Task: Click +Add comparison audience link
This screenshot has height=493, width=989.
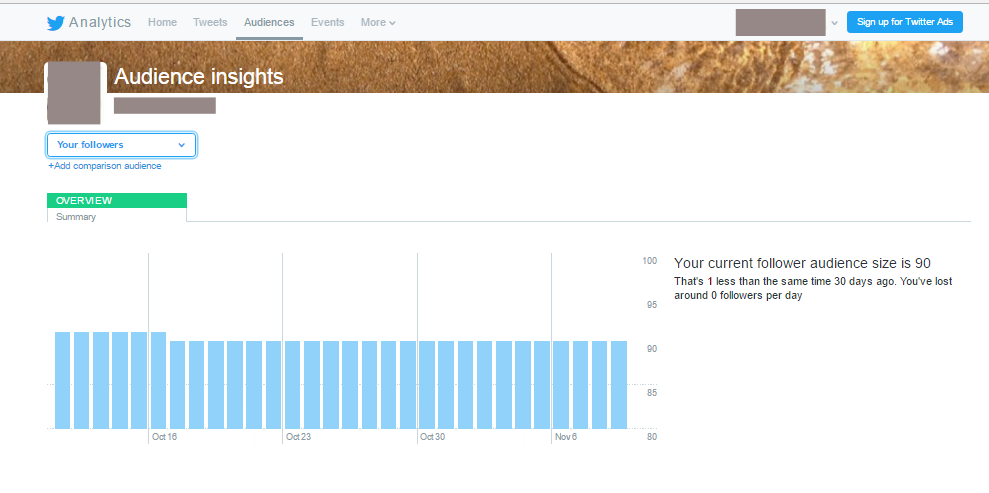Action: coord(105,166)
